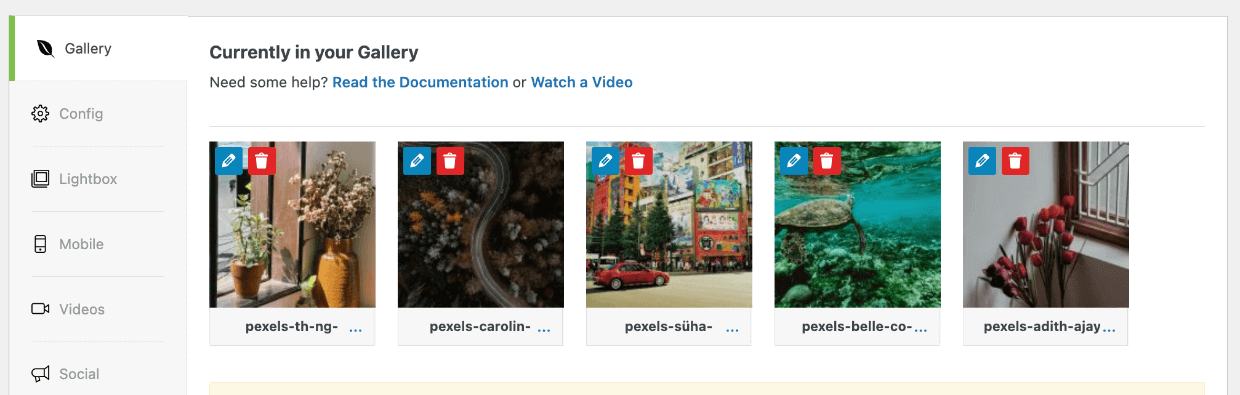Select the sea turtle thumbnail
The image size is (1240, 395).
[857, 225]
